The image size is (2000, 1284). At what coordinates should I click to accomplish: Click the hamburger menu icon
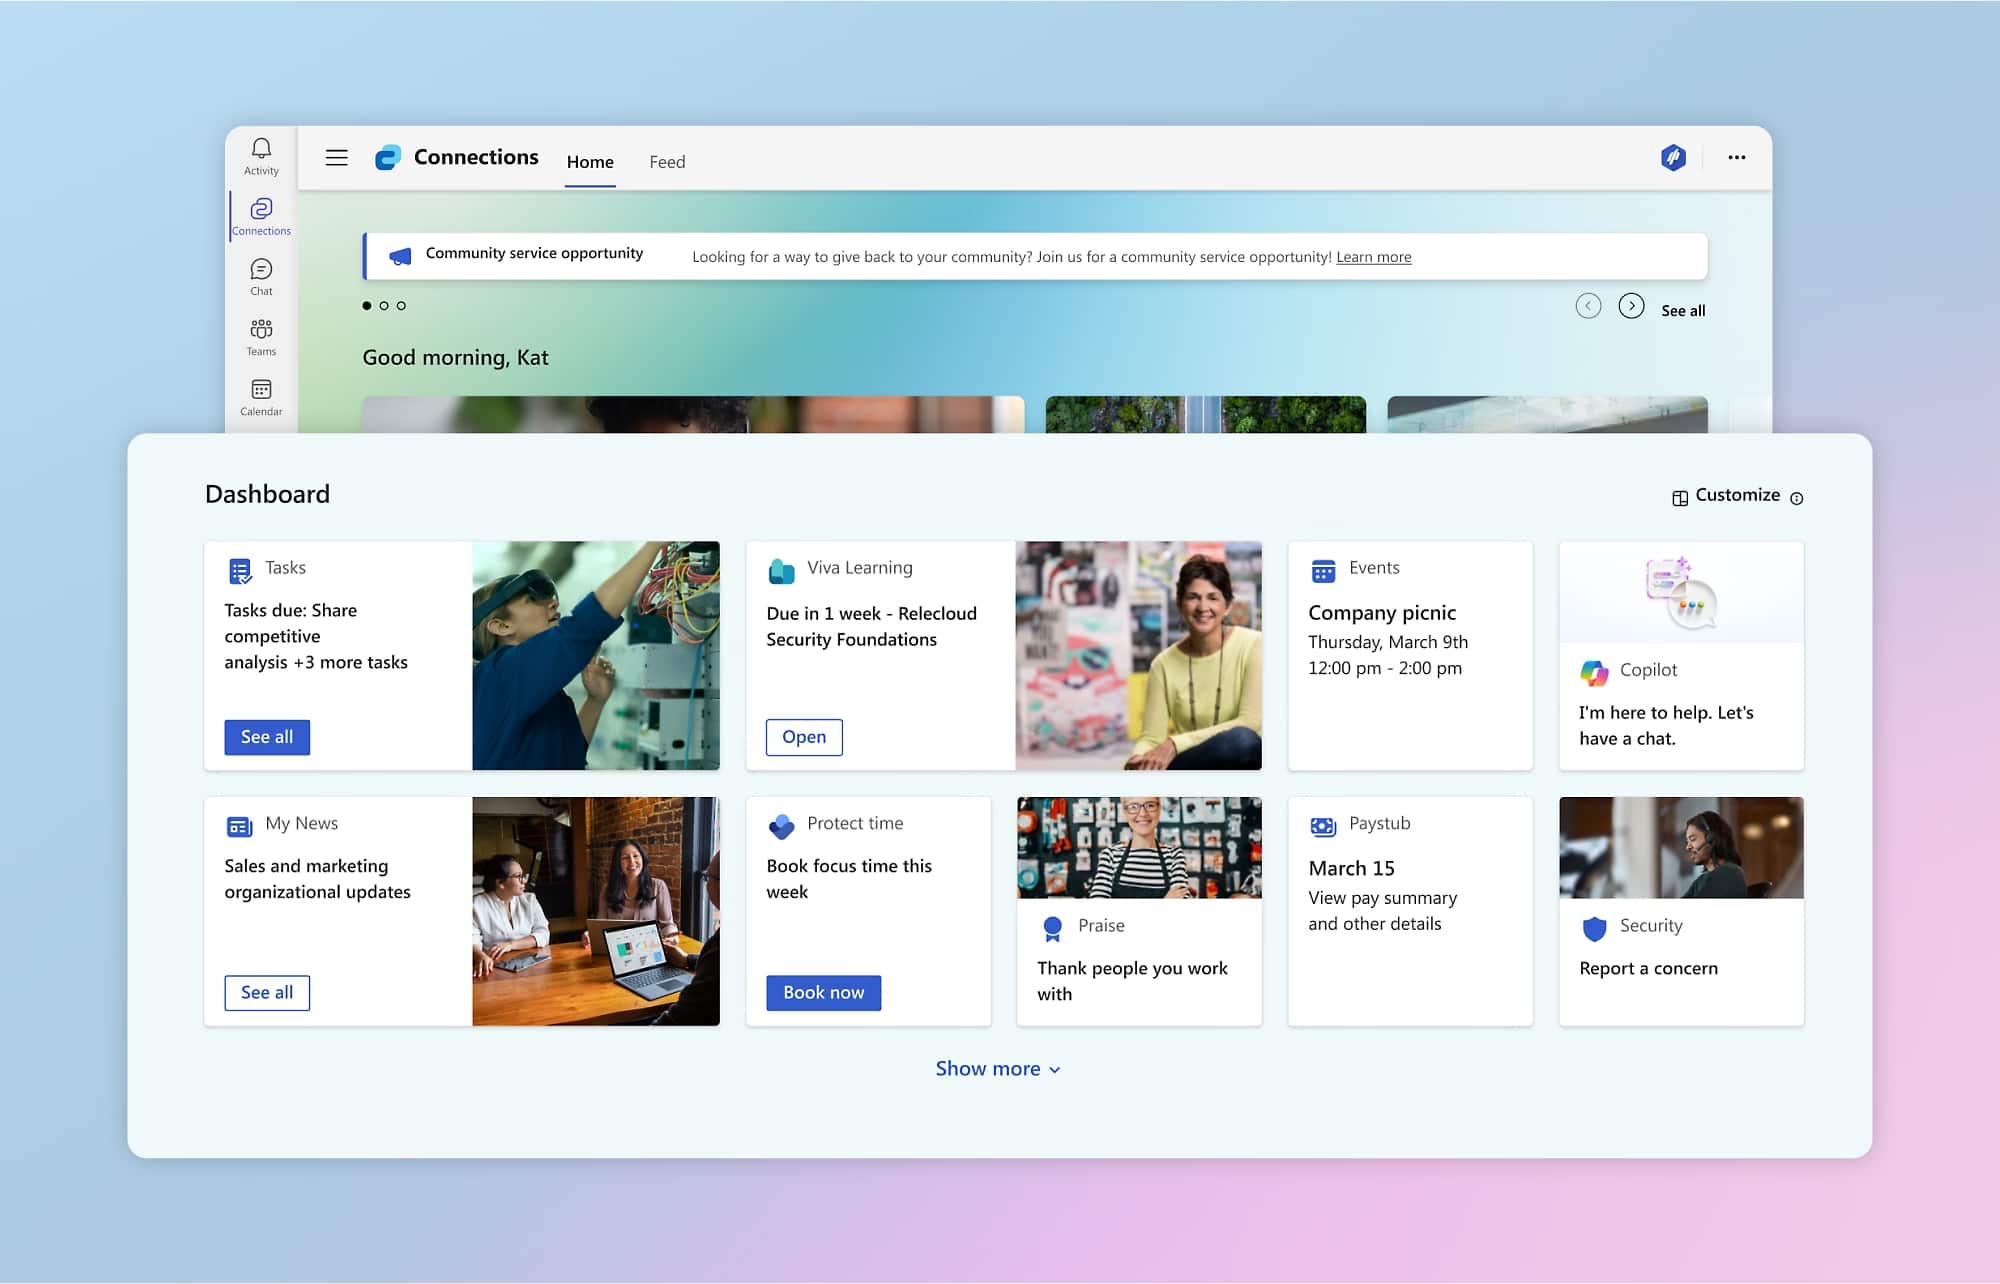click(x=337, y=158)
